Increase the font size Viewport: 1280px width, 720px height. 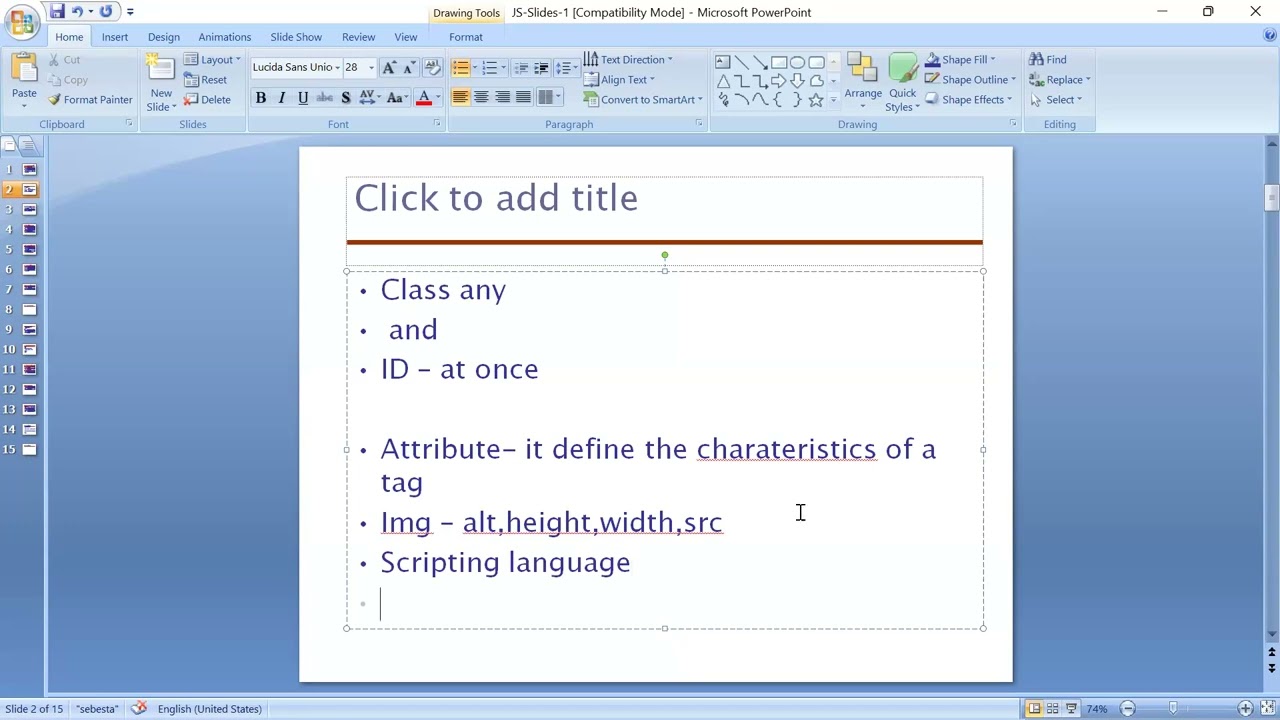389,67
